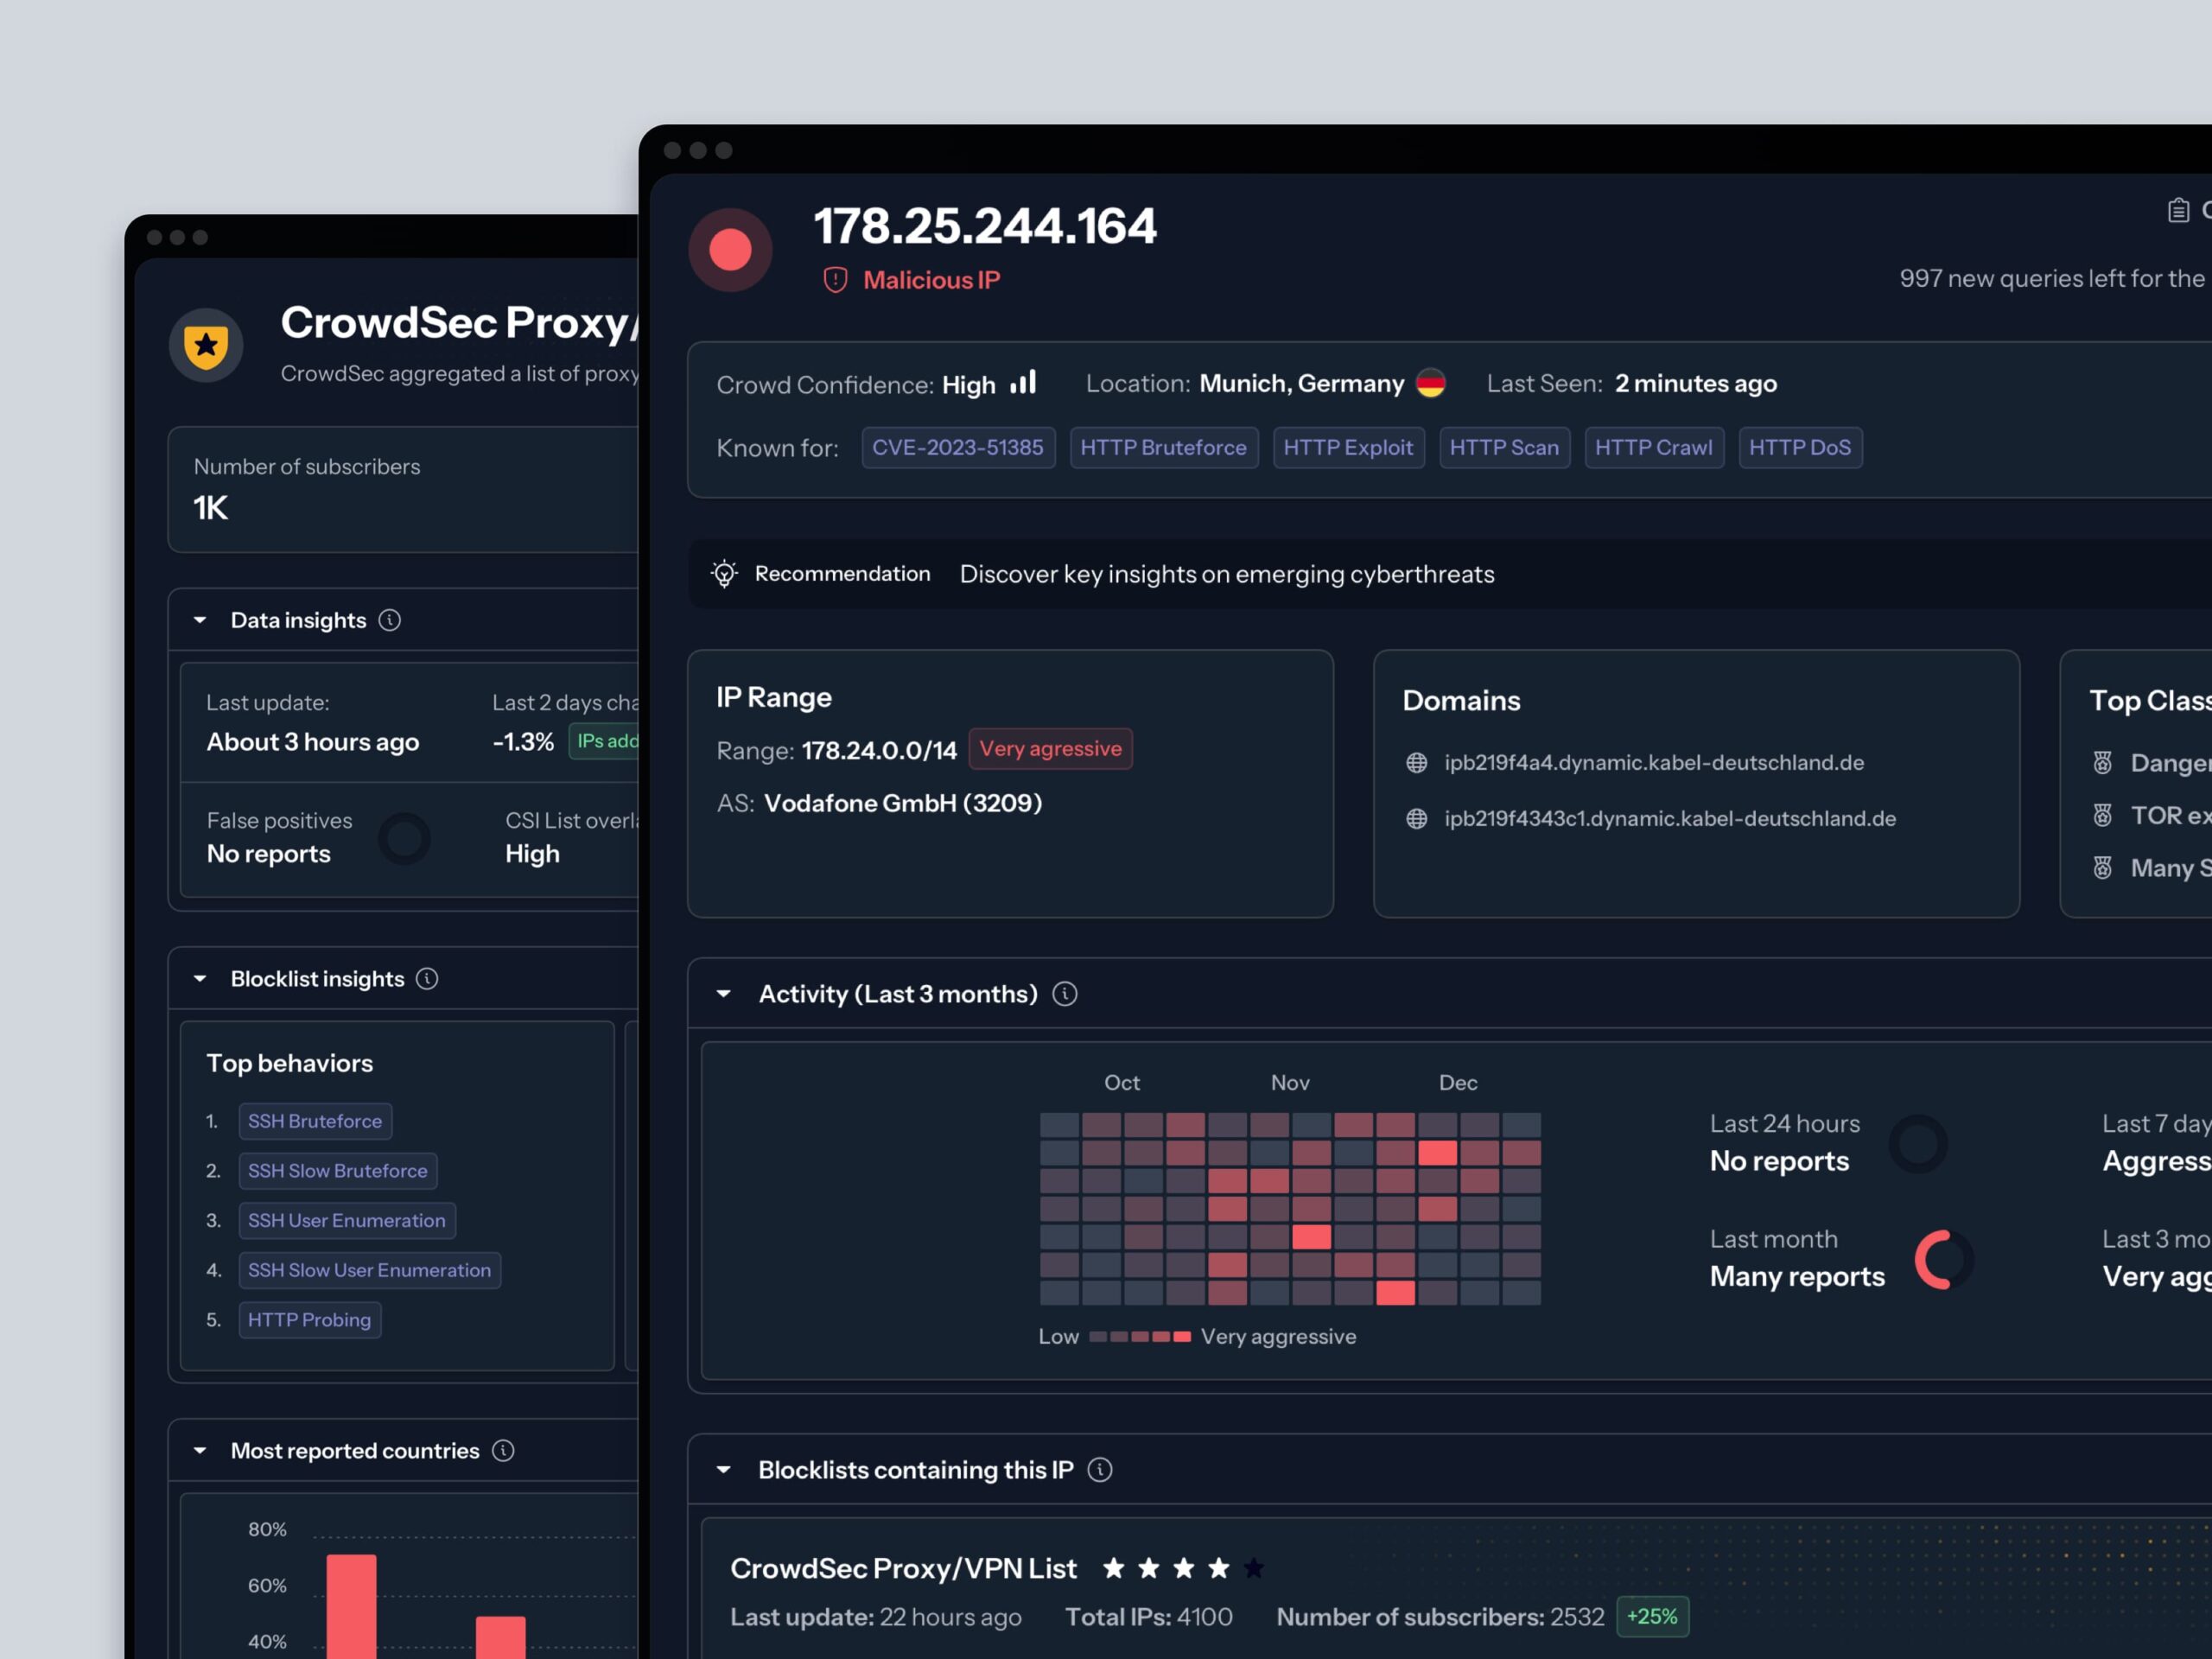The height and width of the screenshot is (1659, 2212).
Task: Click info icon next to Data insights
Action: point(390,620)
